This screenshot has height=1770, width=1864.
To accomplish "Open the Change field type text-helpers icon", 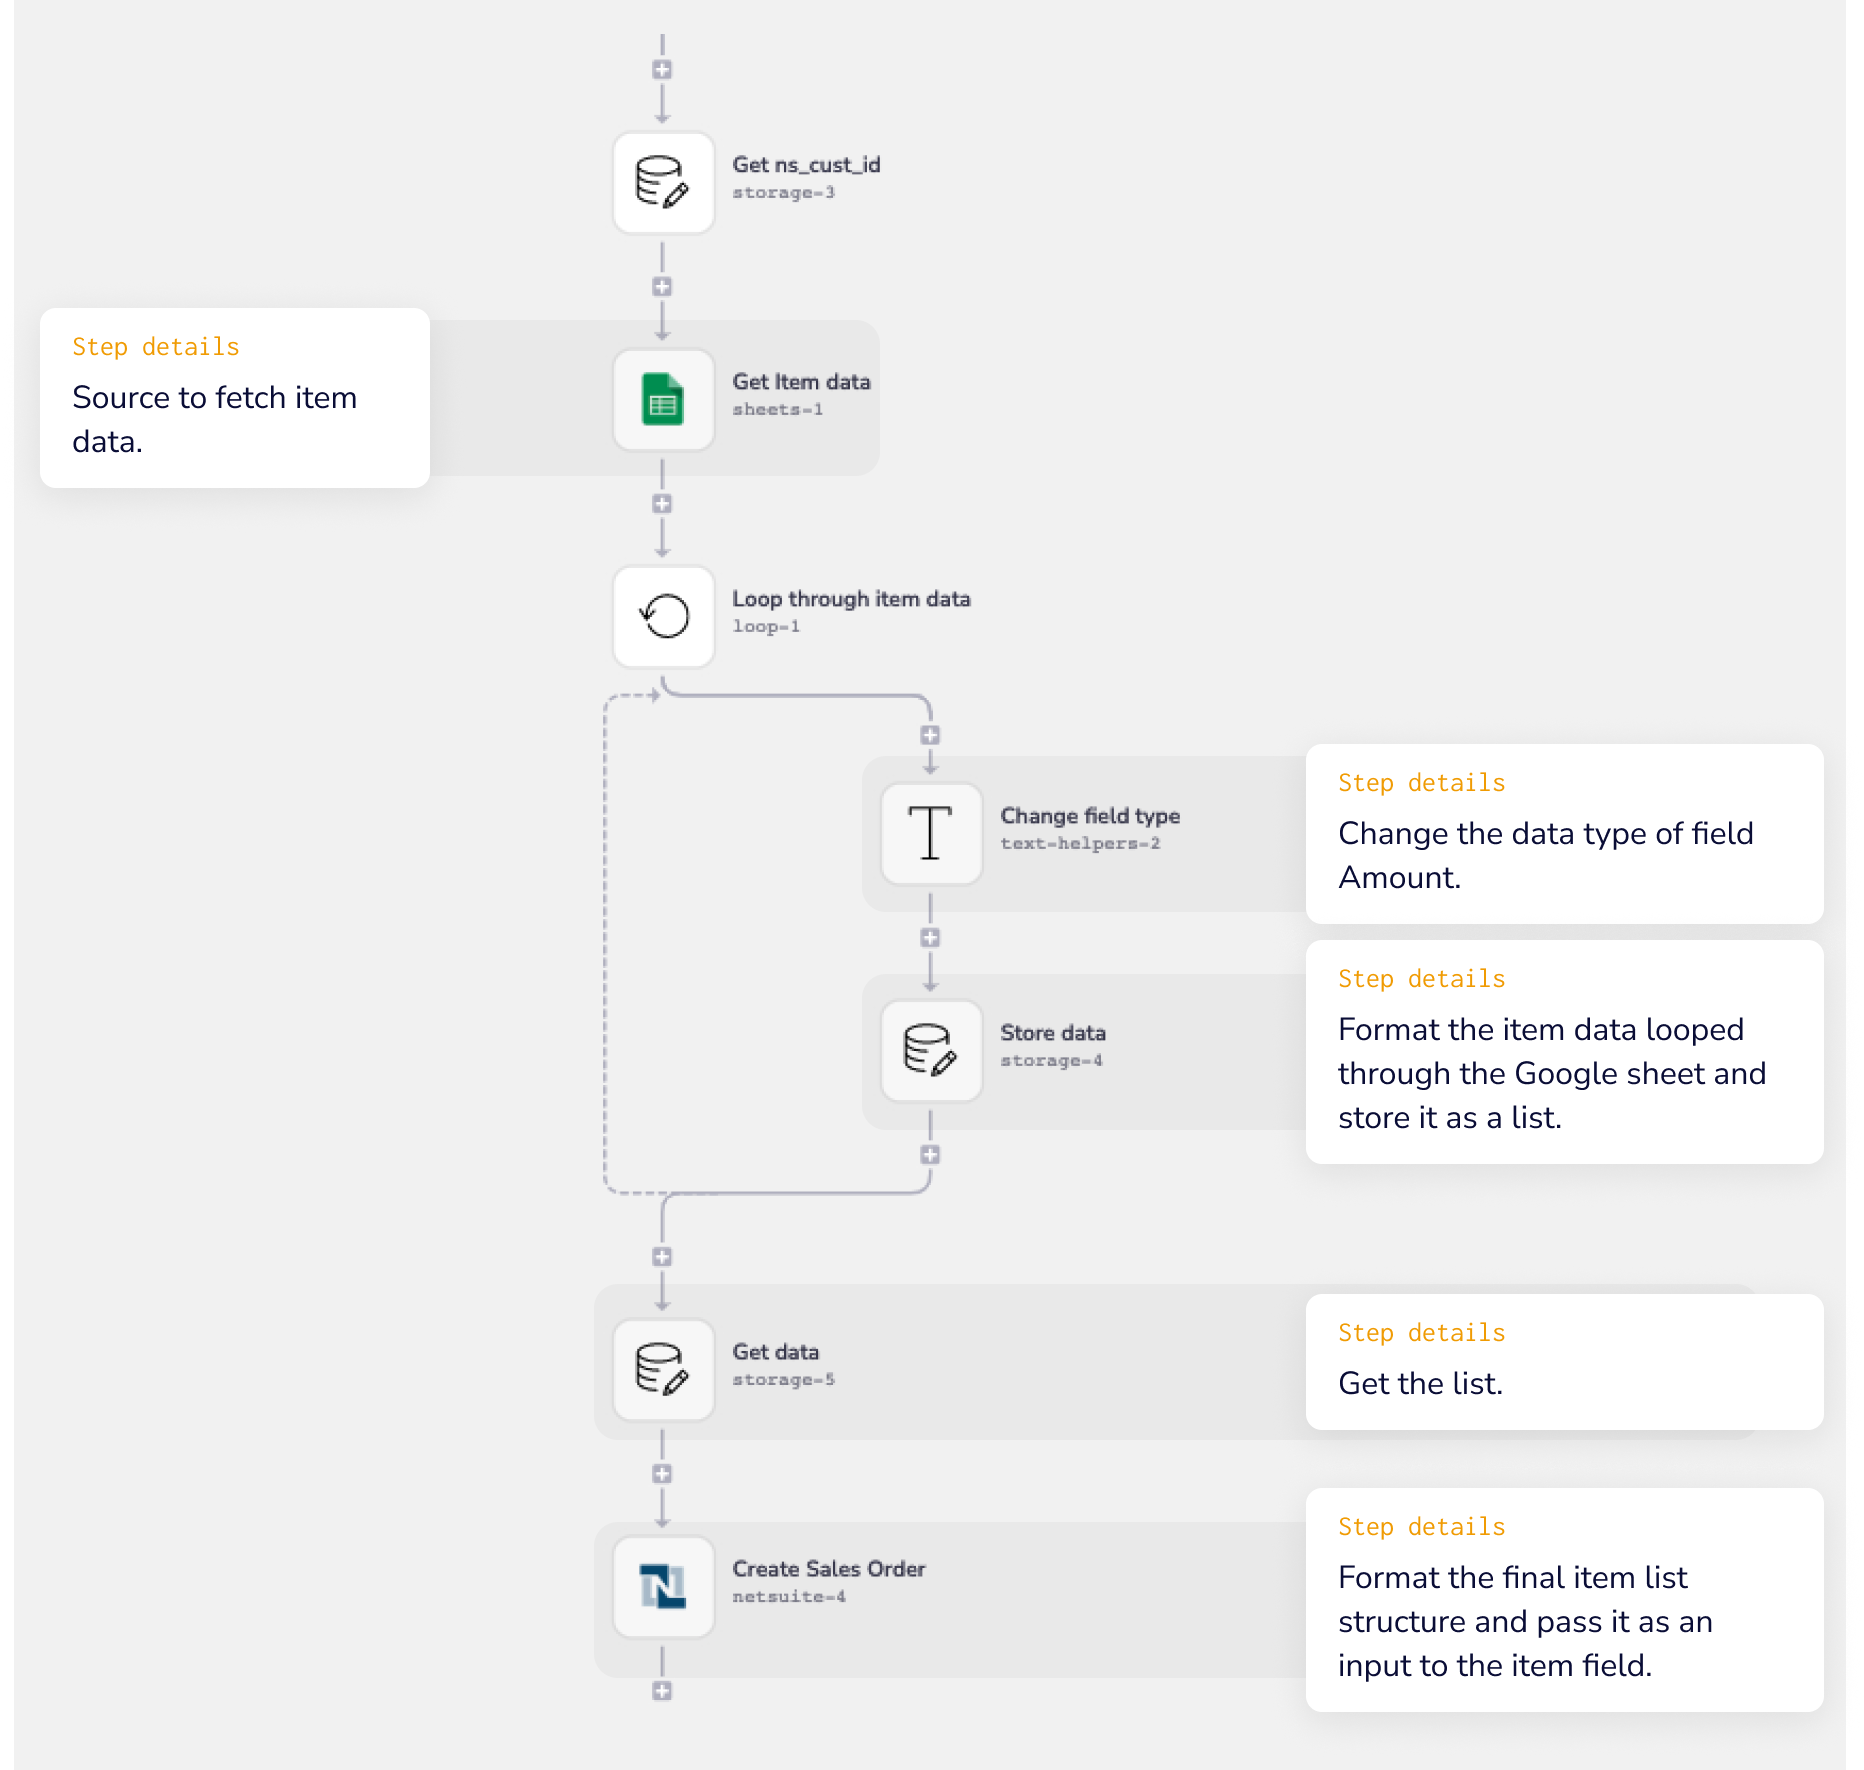I will pyautogui.click(x=931, y=834).
